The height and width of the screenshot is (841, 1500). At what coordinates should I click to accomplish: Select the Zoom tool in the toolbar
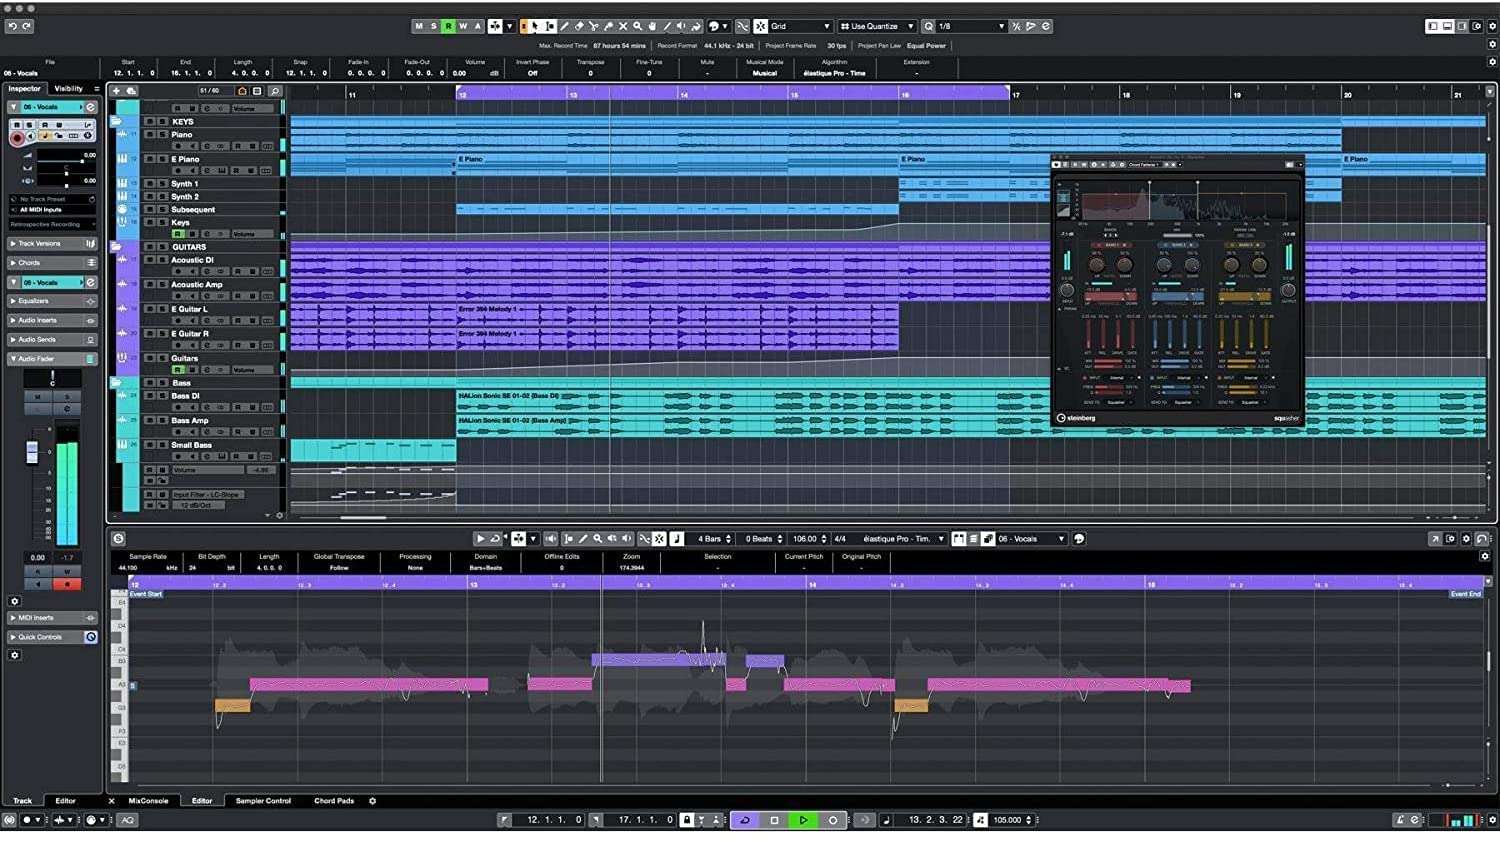tap(636, 26)
